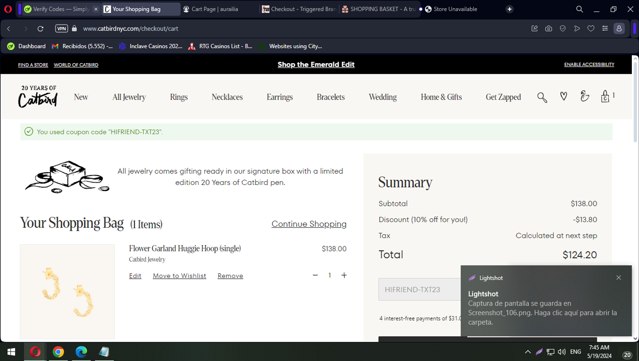Open Easy Setup settings icon
The height and width of the screenshot is (361, 639).
[x=605, y=29]
